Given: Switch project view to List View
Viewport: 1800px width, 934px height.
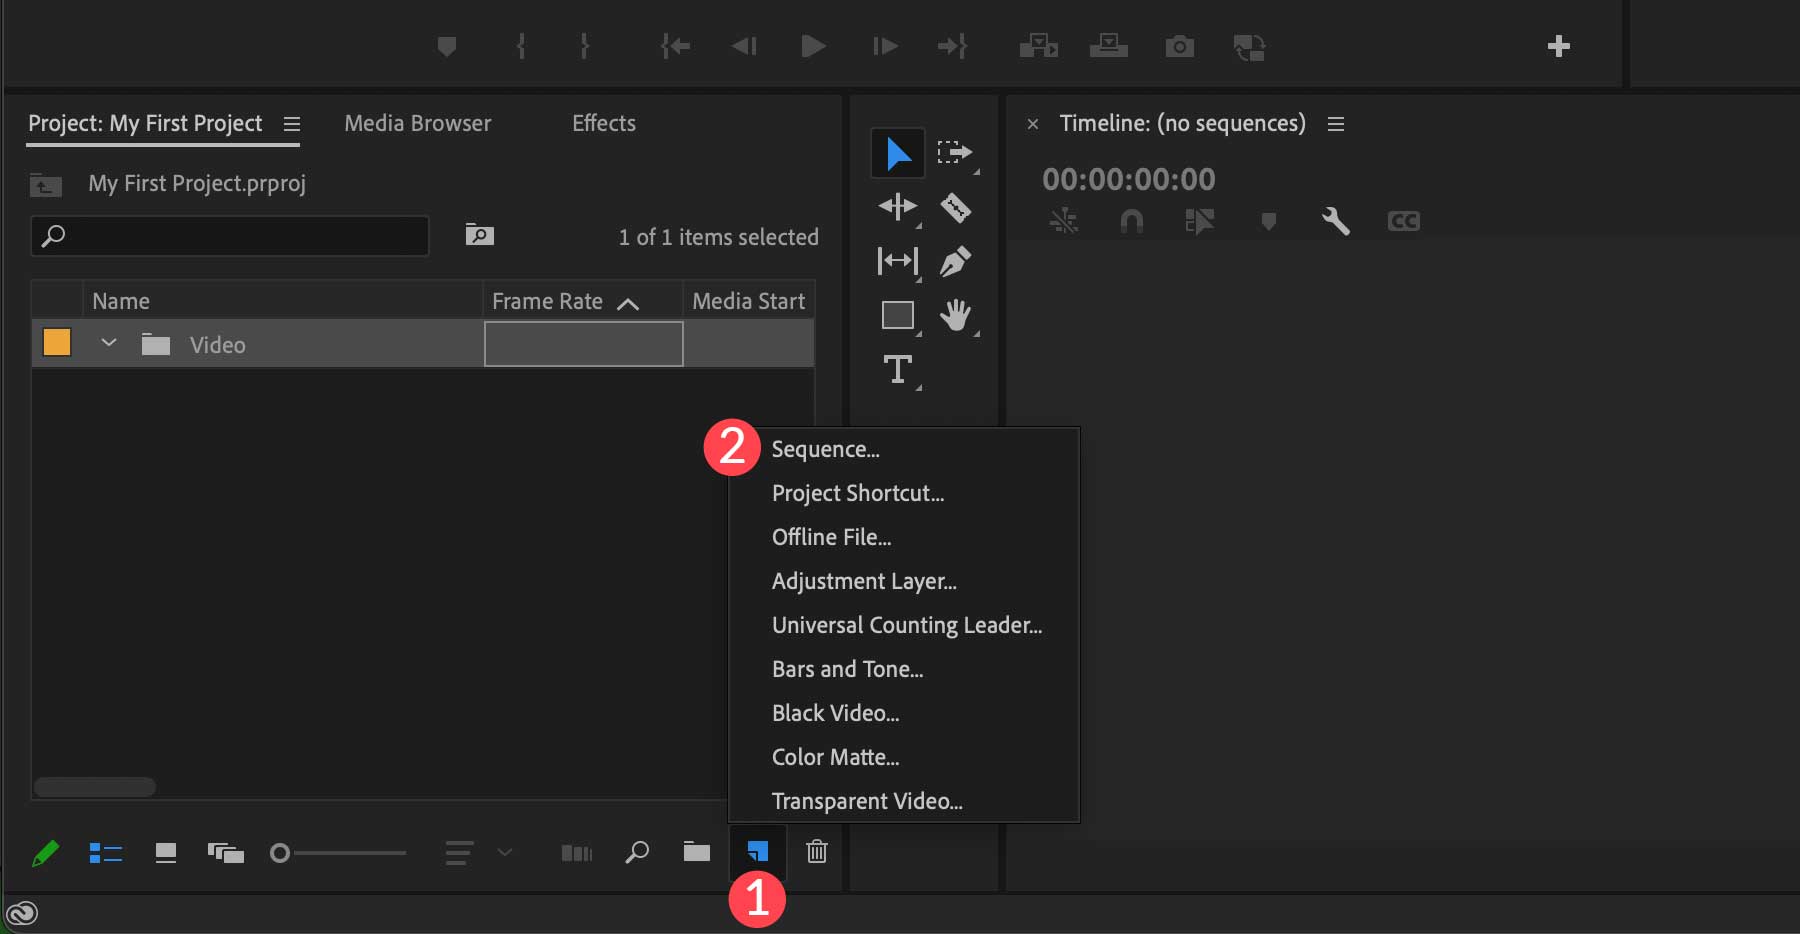Looking at the screenshot, I should (x=106, y=853).
